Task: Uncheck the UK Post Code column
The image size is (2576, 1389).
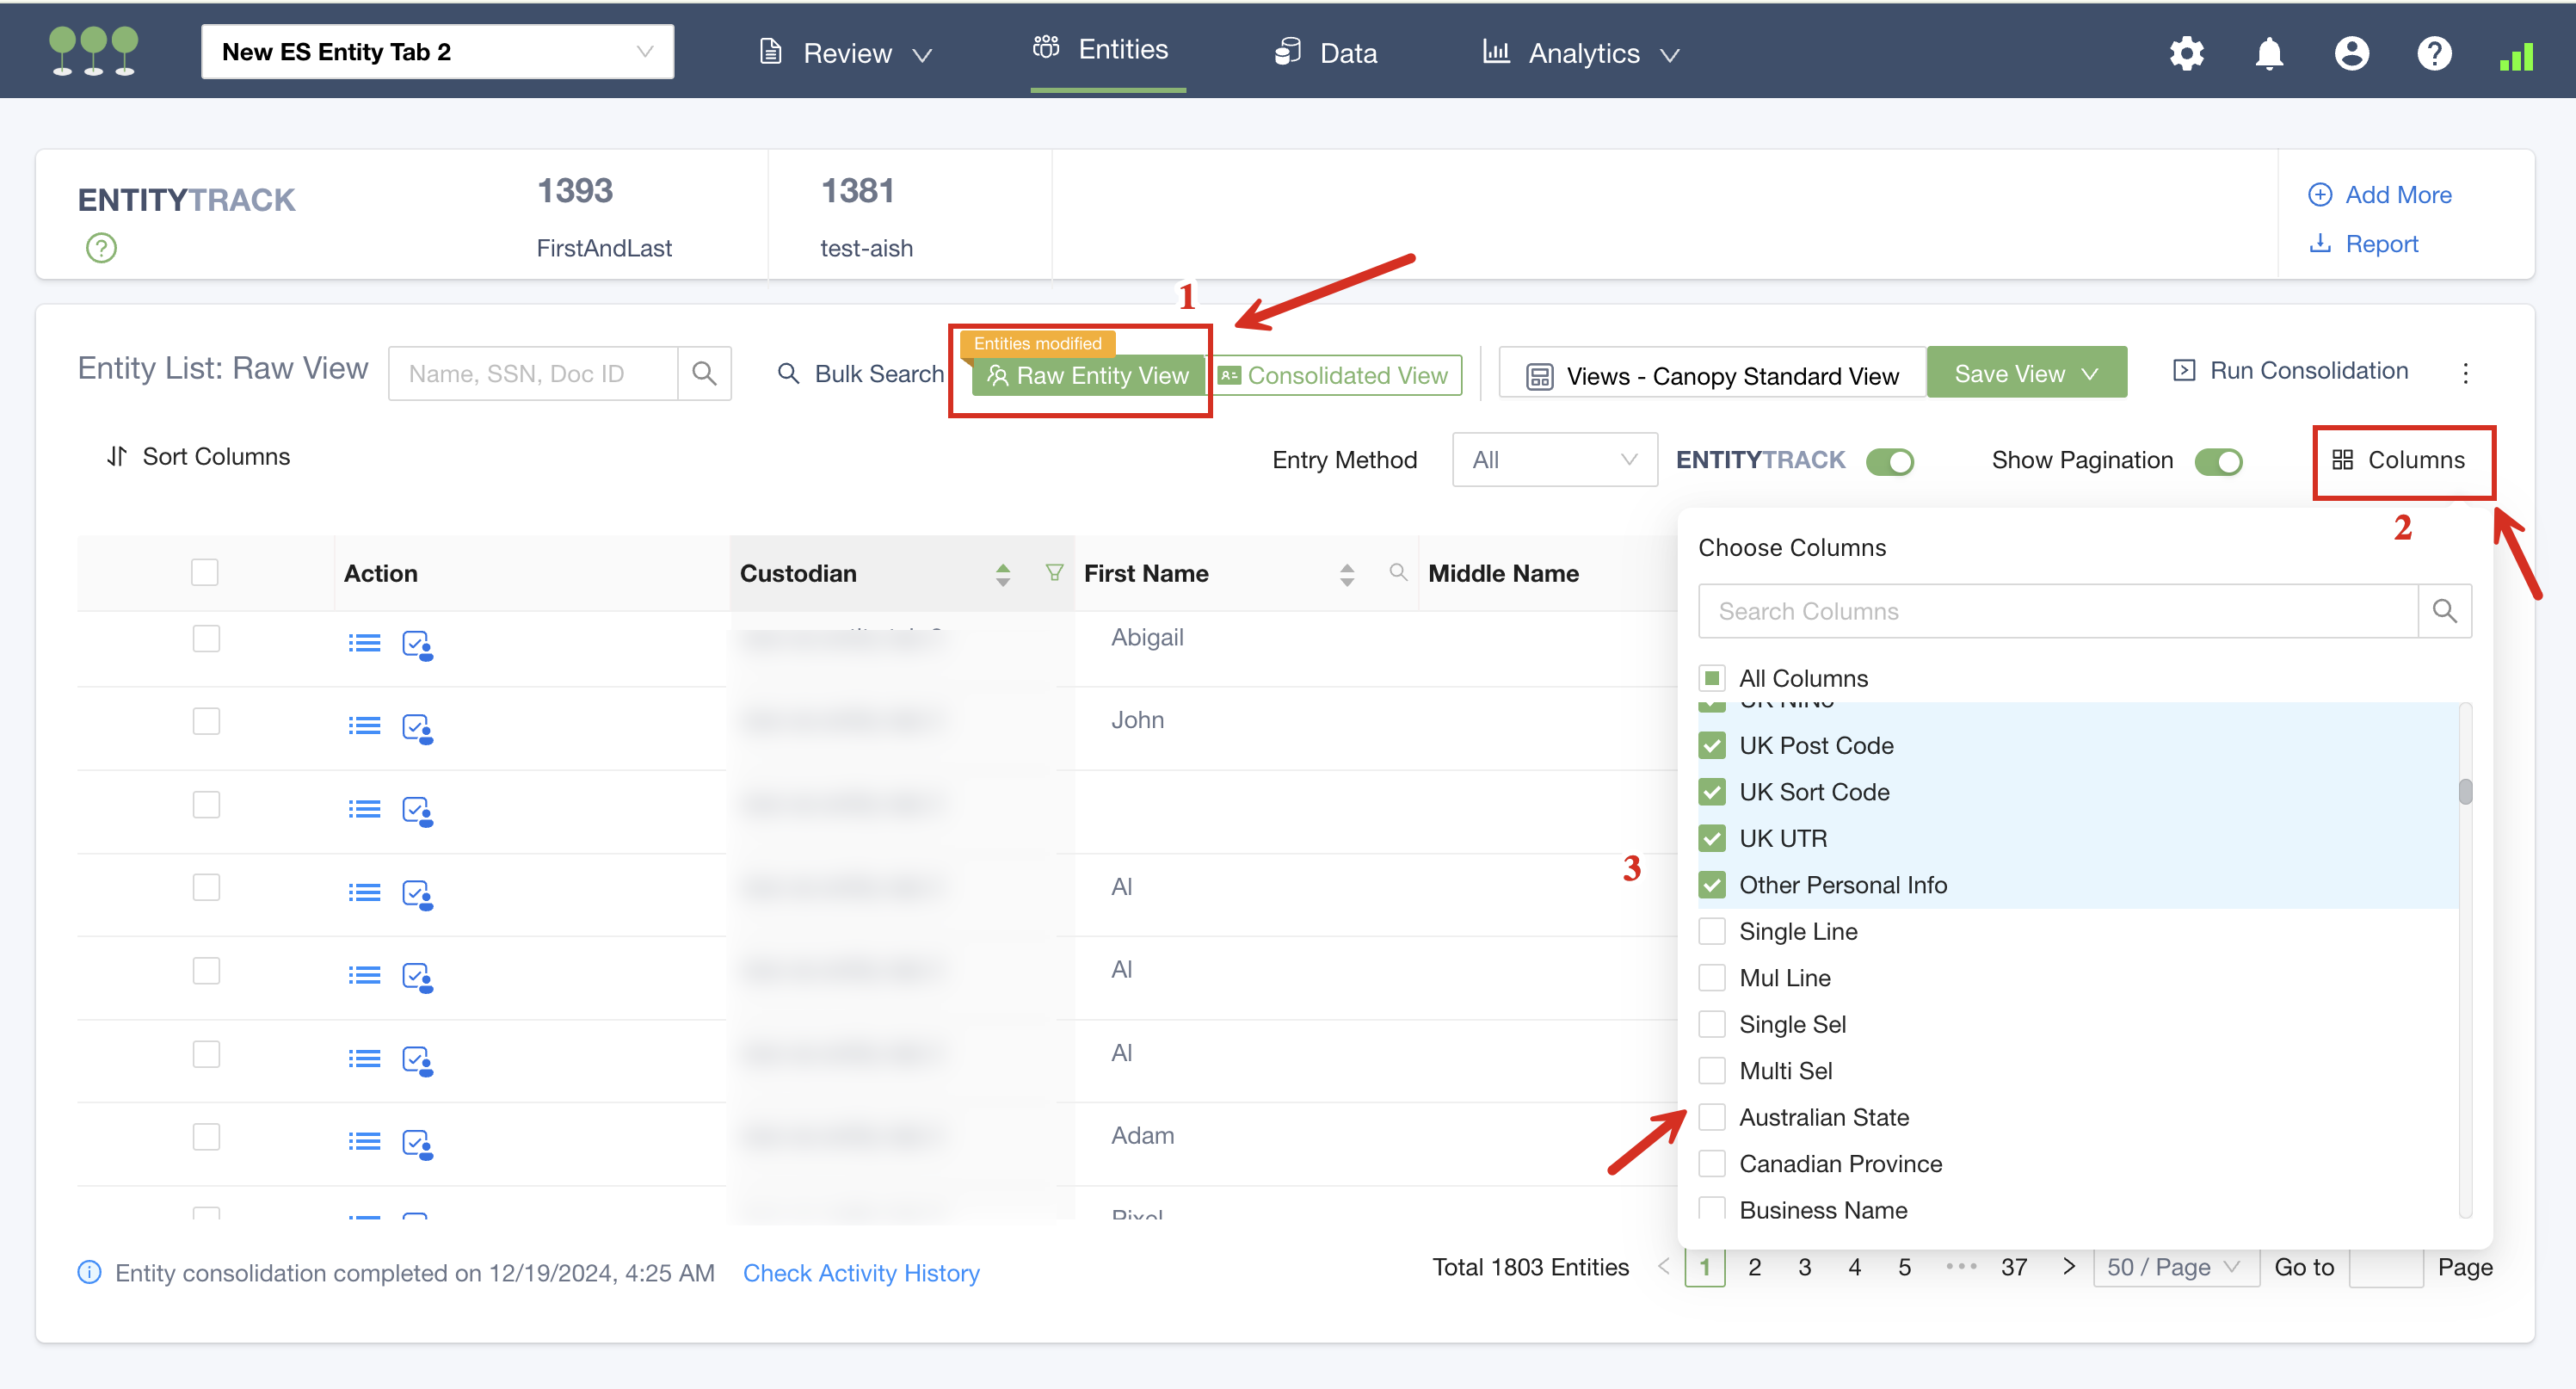Action: coord(1711,746)
